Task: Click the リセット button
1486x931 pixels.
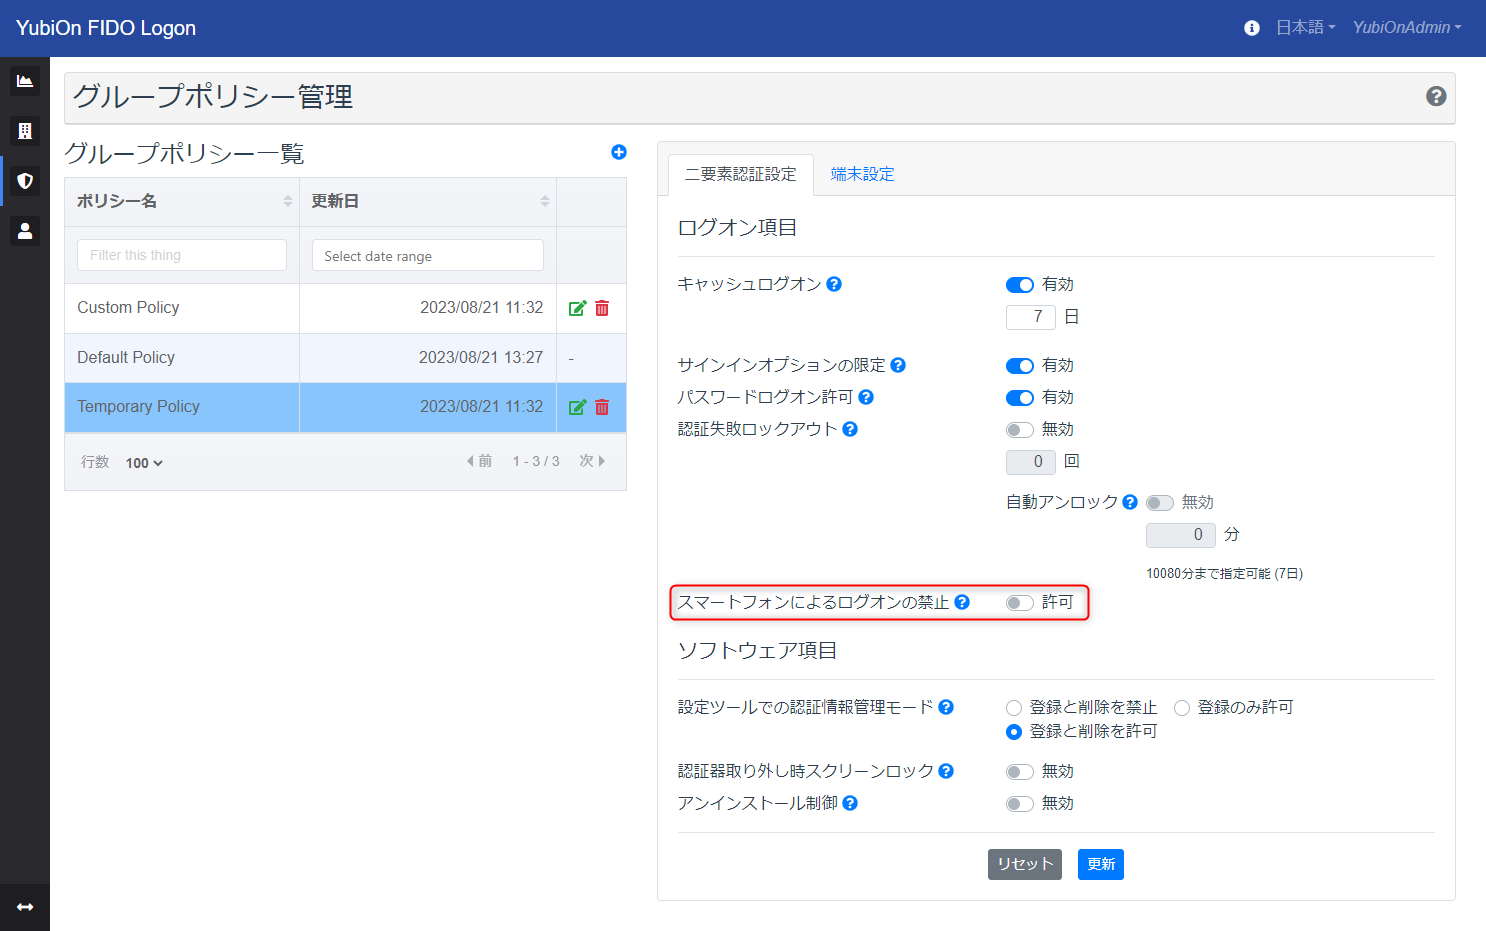Action: pos(1025,864)
